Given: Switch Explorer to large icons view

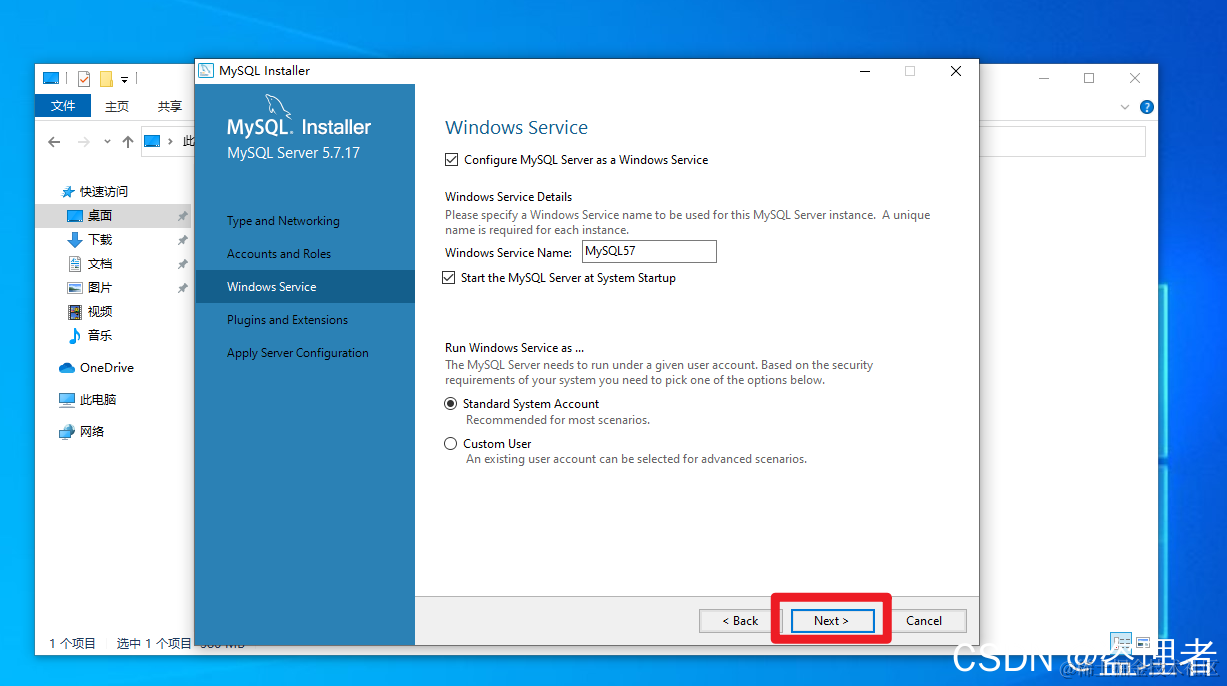Looking at the screenshot, I should tap(1143, 642).
